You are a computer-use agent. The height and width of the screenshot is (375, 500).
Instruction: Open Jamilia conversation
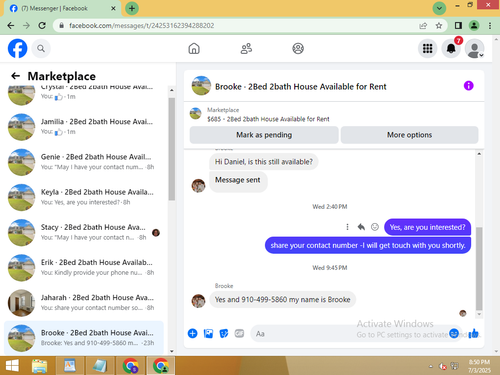(84, 127)
